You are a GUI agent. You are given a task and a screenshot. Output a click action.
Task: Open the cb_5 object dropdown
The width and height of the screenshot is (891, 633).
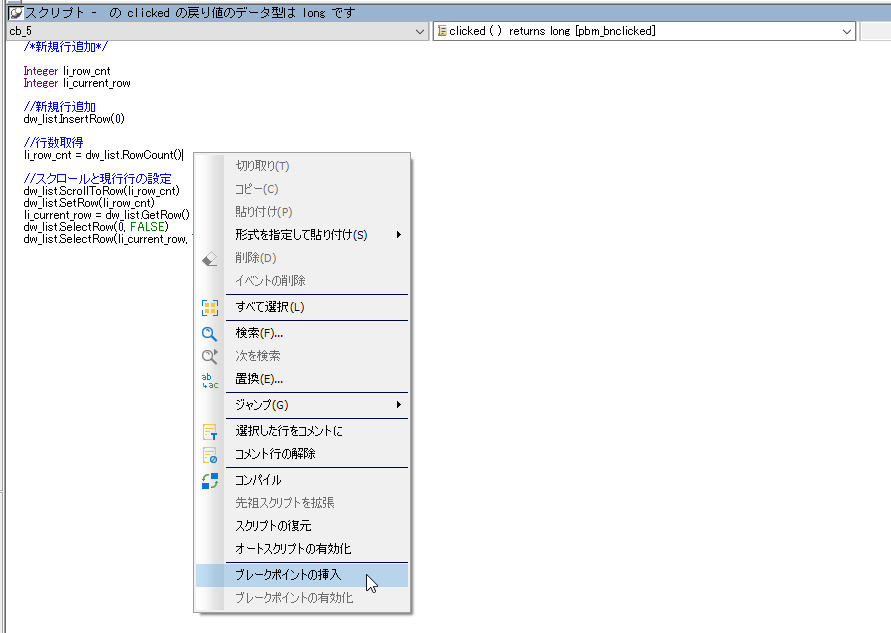pyautogui.click(x=421, y=32)
